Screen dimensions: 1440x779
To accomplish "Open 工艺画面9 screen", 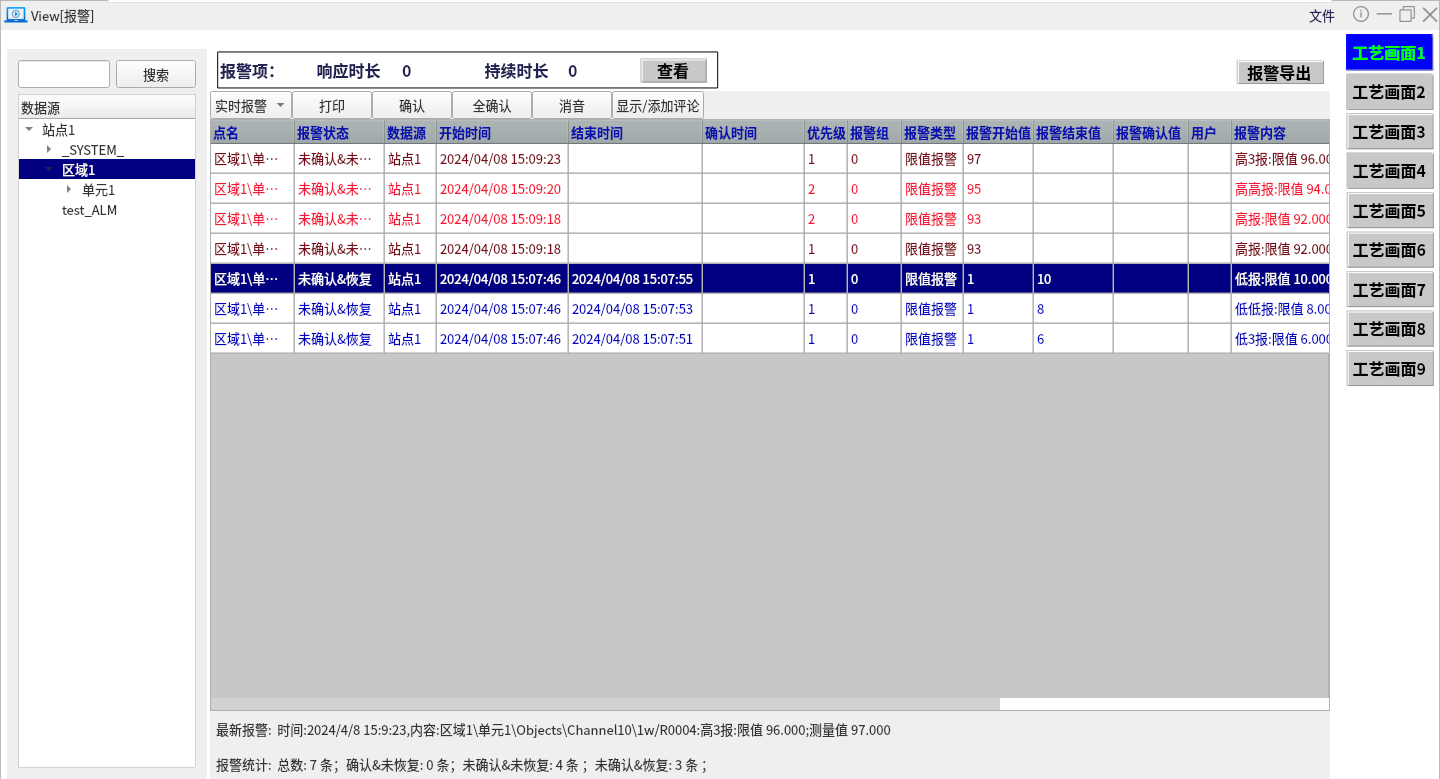I will point(1389,369).
